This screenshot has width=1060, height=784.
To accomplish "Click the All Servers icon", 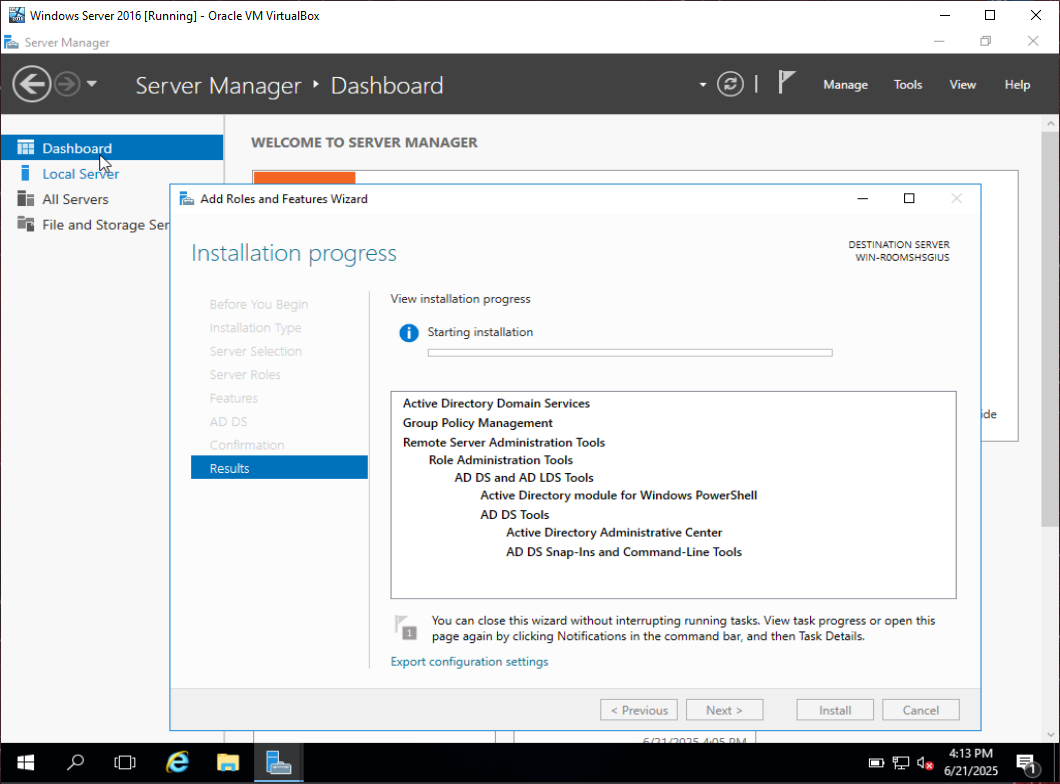I will tap(26, 199).
